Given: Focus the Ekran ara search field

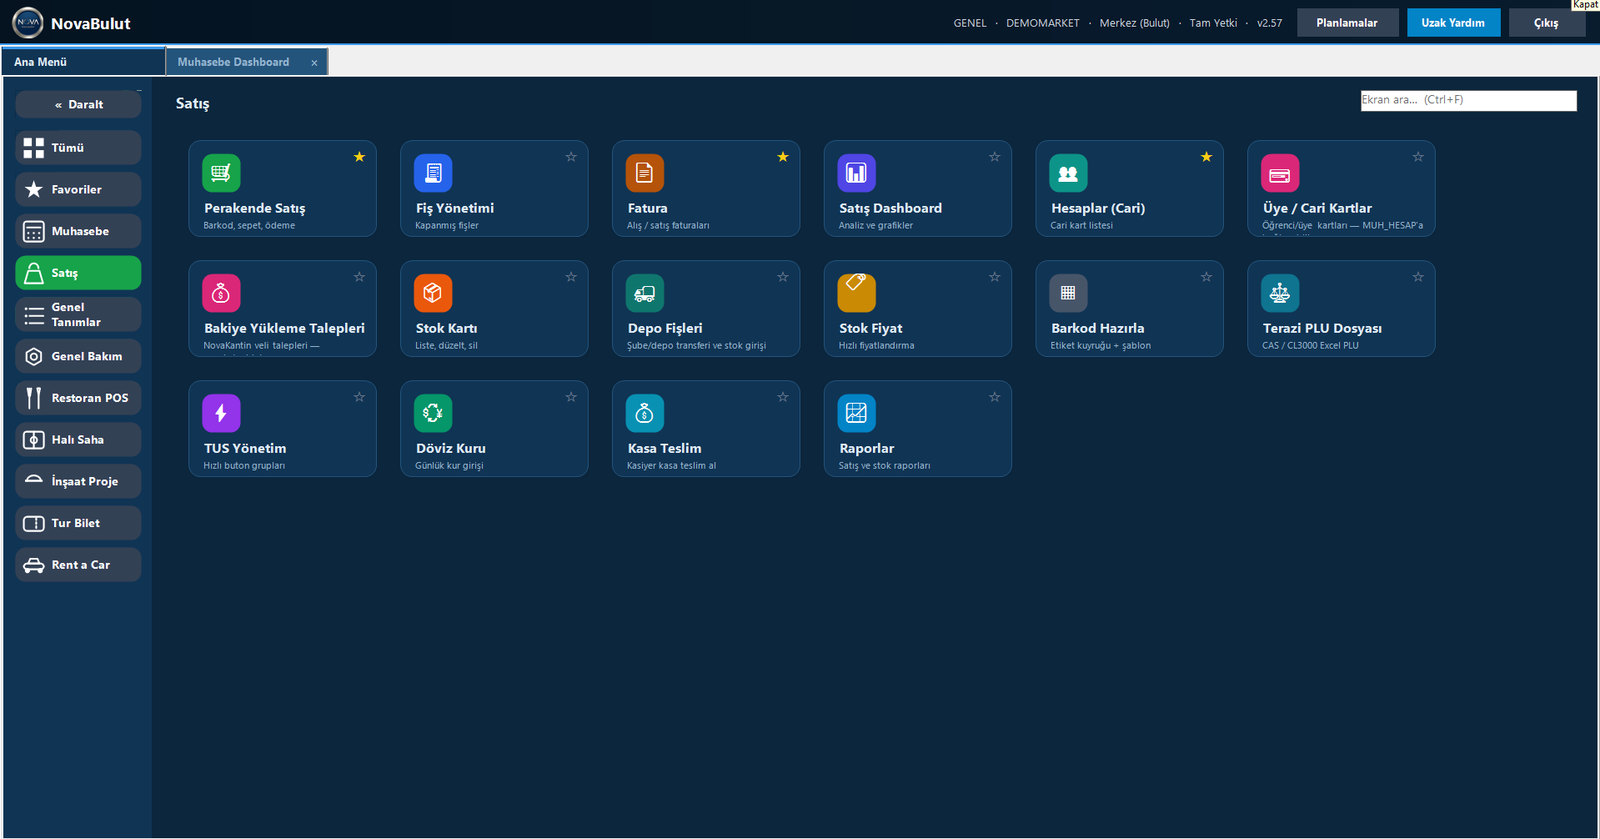Looking at the screenshot, I should pos(1468,100).
